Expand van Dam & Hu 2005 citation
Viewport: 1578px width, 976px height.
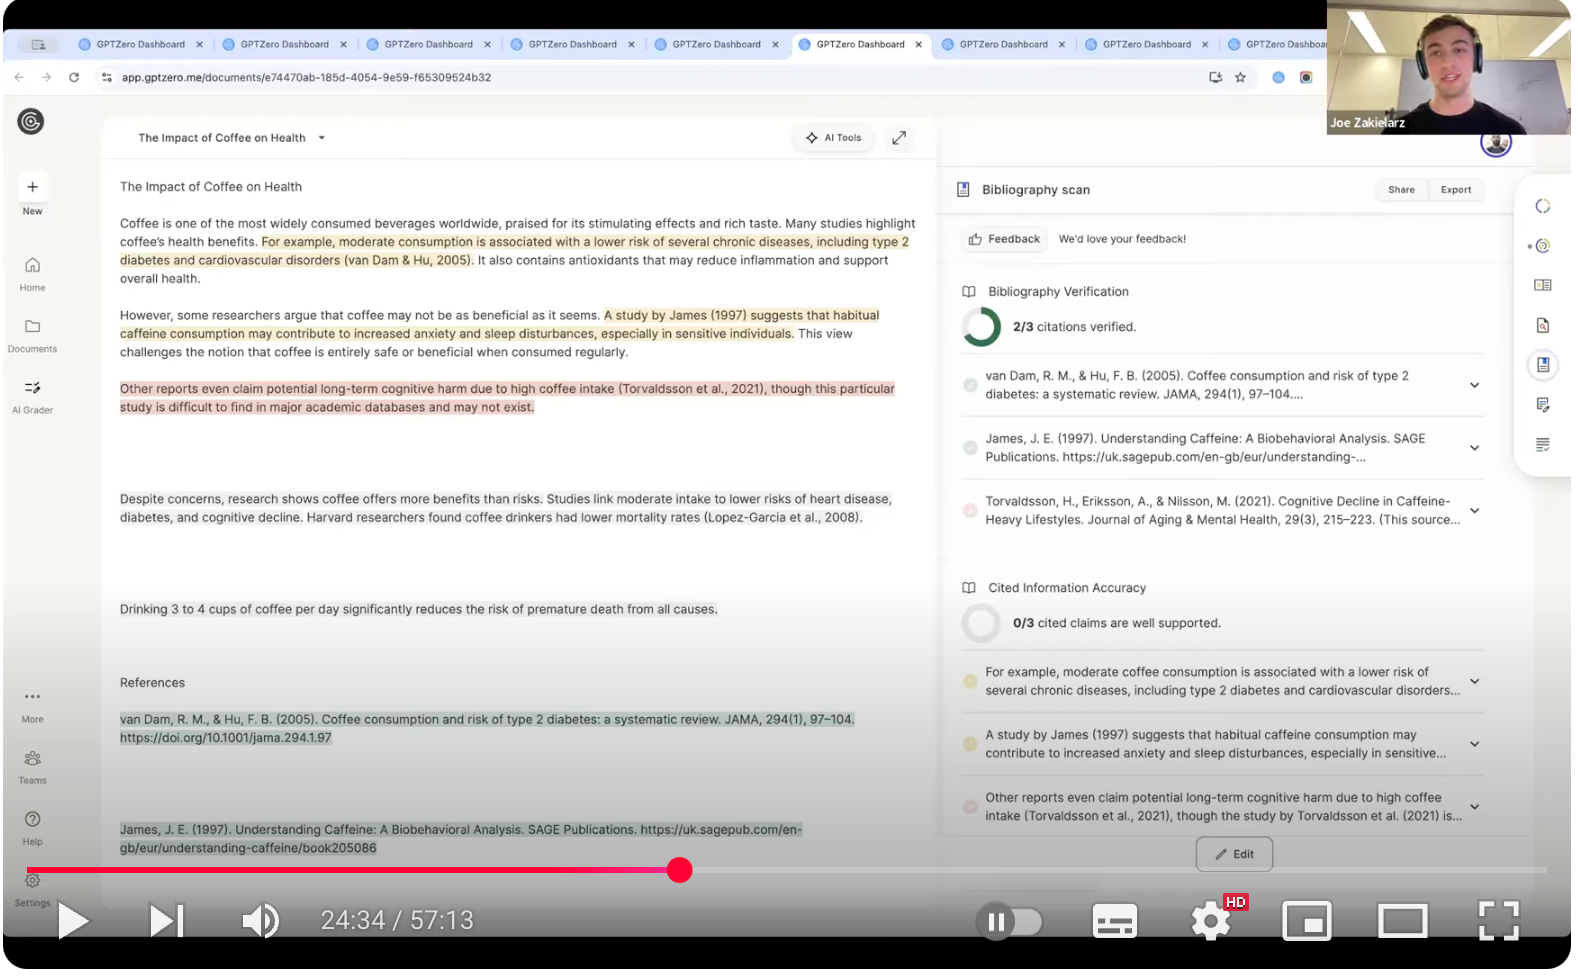1474,386
